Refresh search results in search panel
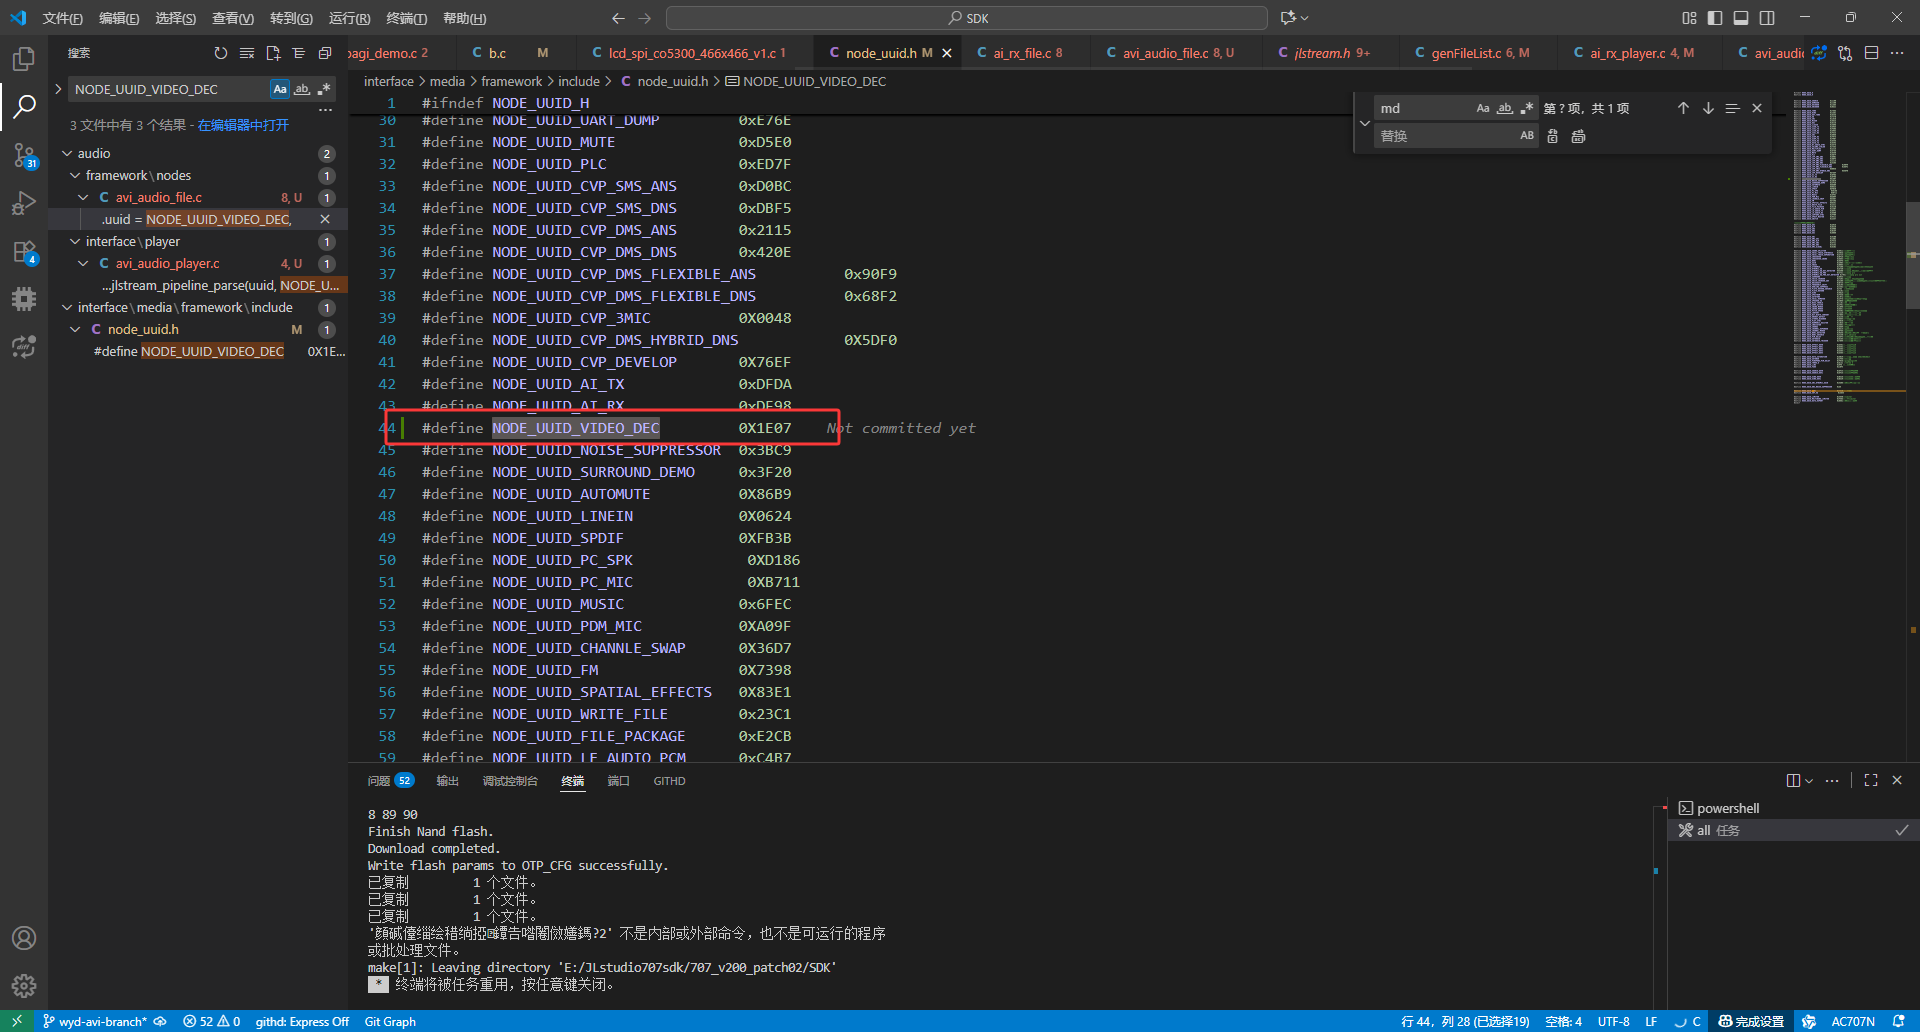 click(x=221, y=53)
